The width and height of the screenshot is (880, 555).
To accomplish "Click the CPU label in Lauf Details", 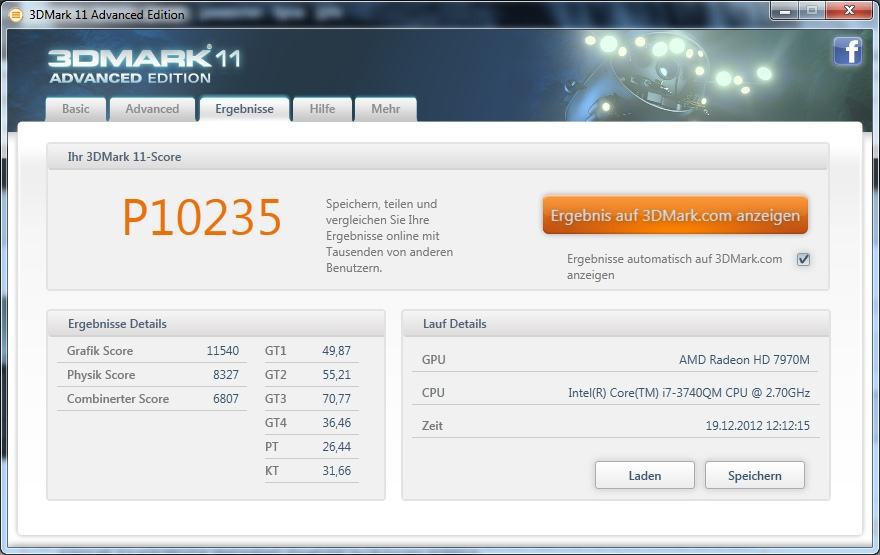I will tap(433, 393).
